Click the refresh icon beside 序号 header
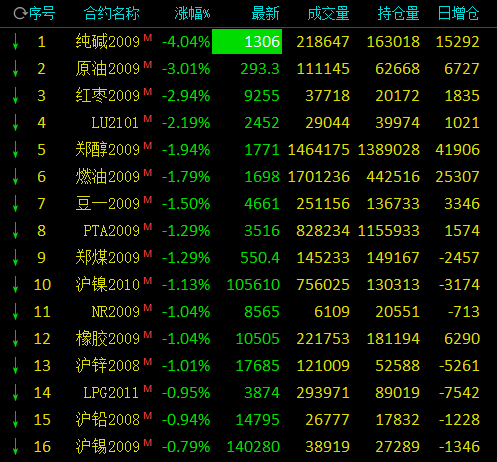 (20, 13)
